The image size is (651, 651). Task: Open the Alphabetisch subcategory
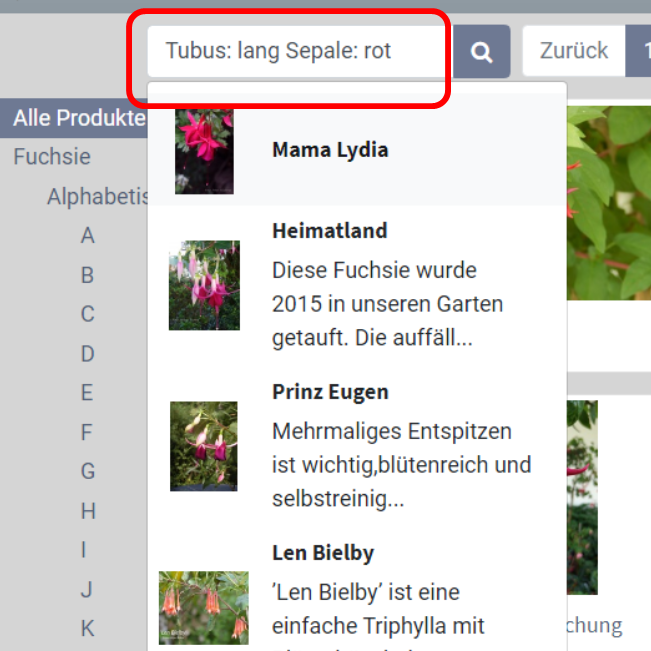pos(98,197)
